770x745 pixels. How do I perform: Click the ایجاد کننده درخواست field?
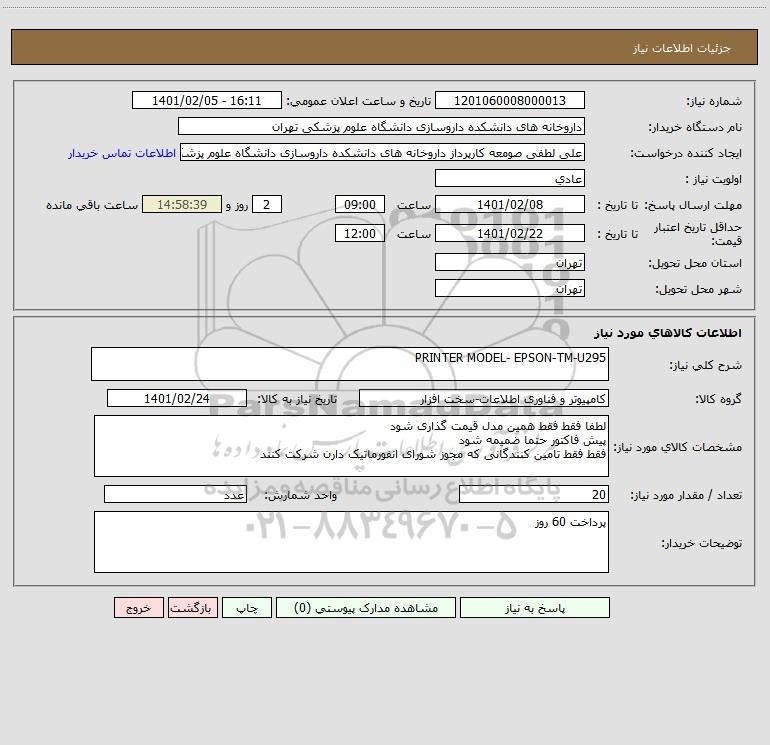point(382,152)
